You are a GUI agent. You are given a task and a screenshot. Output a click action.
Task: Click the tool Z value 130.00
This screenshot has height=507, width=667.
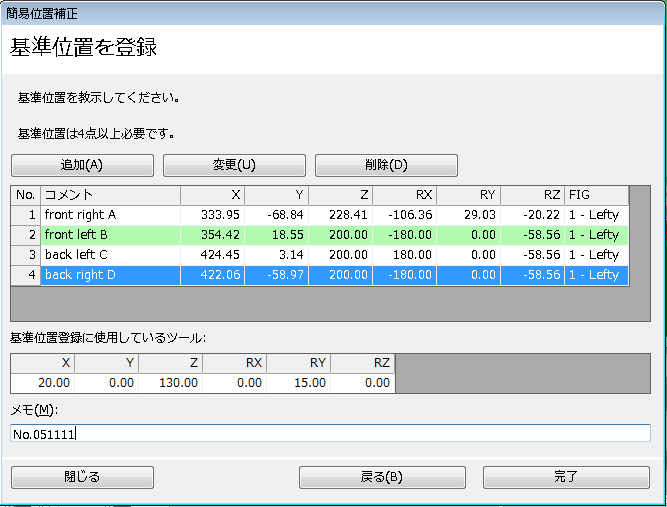pos(170,382)
